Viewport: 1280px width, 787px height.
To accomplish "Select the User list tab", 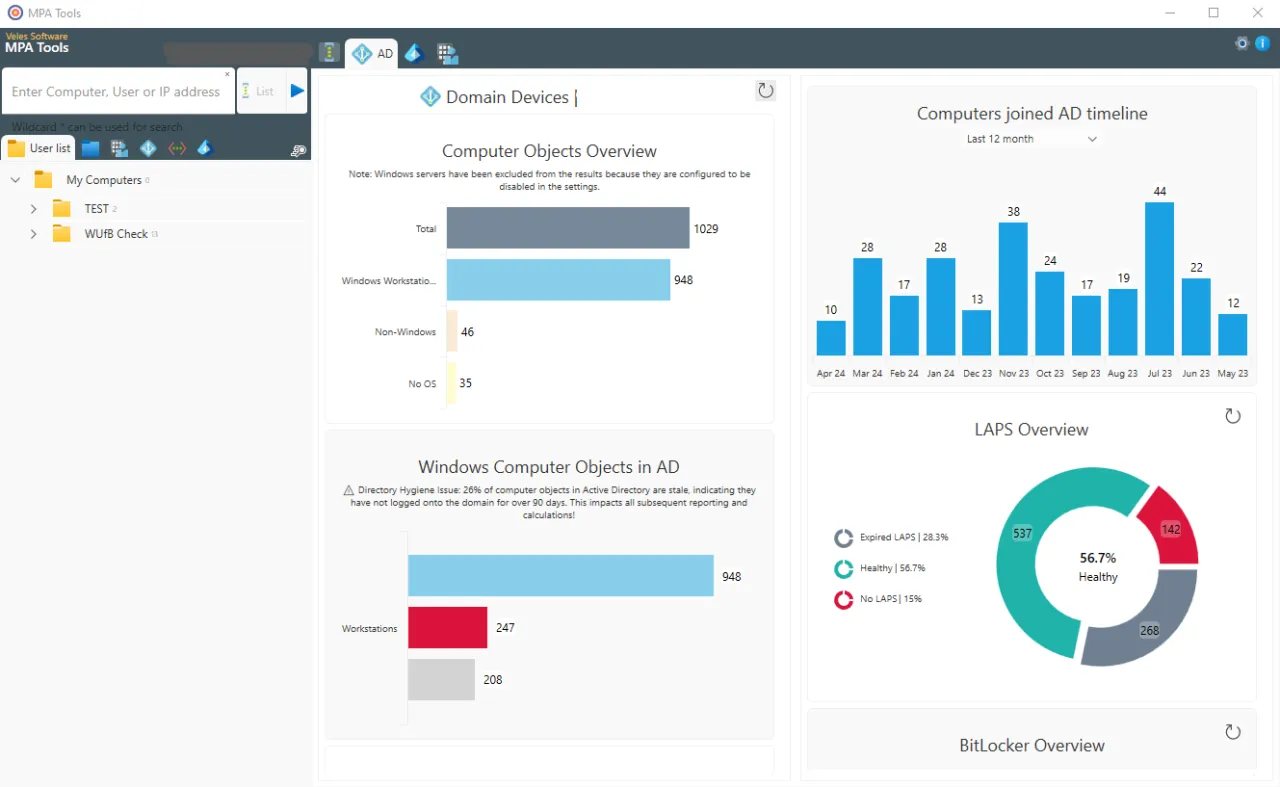I will point(39,148).
